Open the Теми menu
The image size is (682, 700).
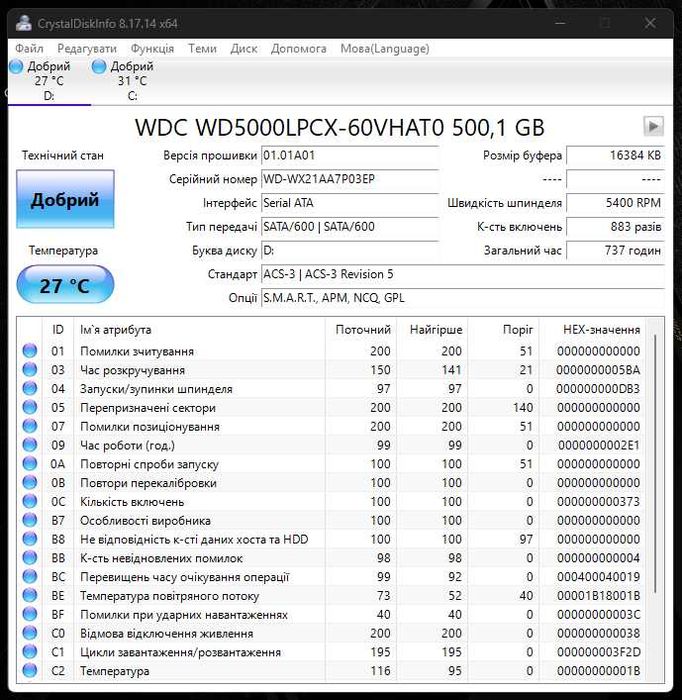coord(202,48)
